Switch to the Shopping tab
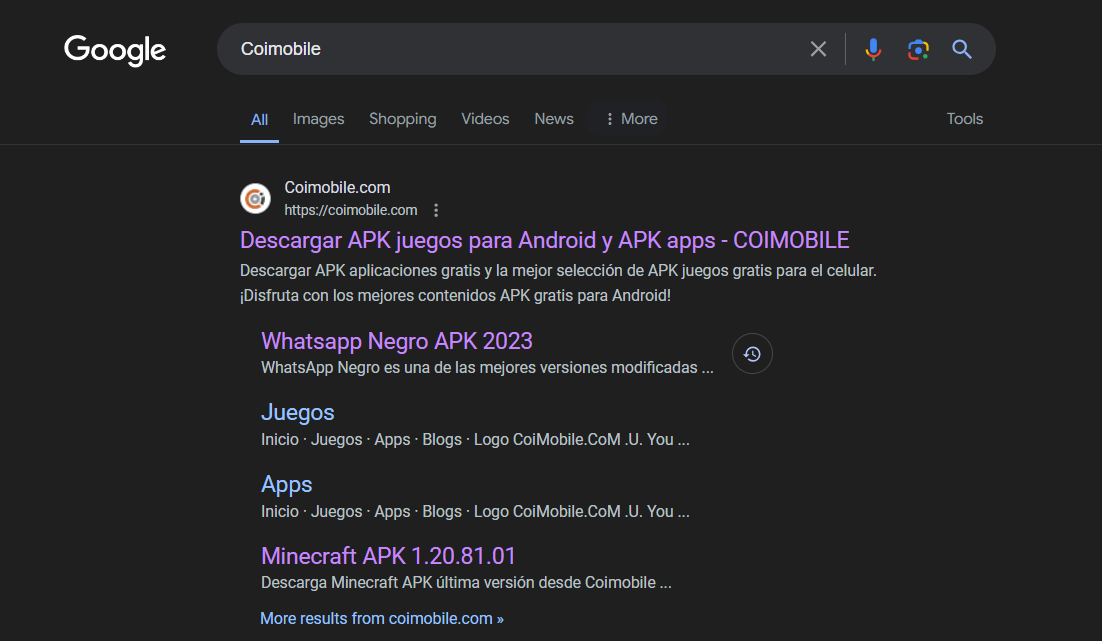 [402, 119]
